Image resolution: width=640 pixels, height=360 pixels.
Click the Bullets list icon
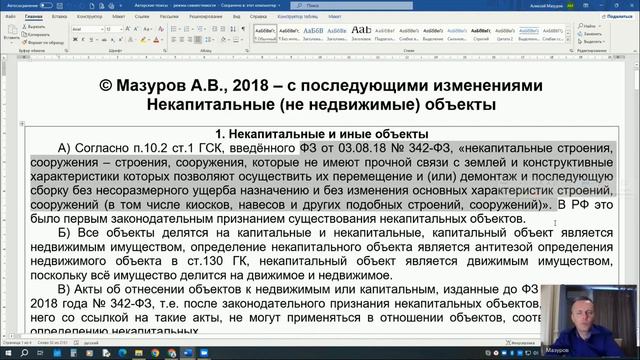pyautogui.click(x=174, y=29)
